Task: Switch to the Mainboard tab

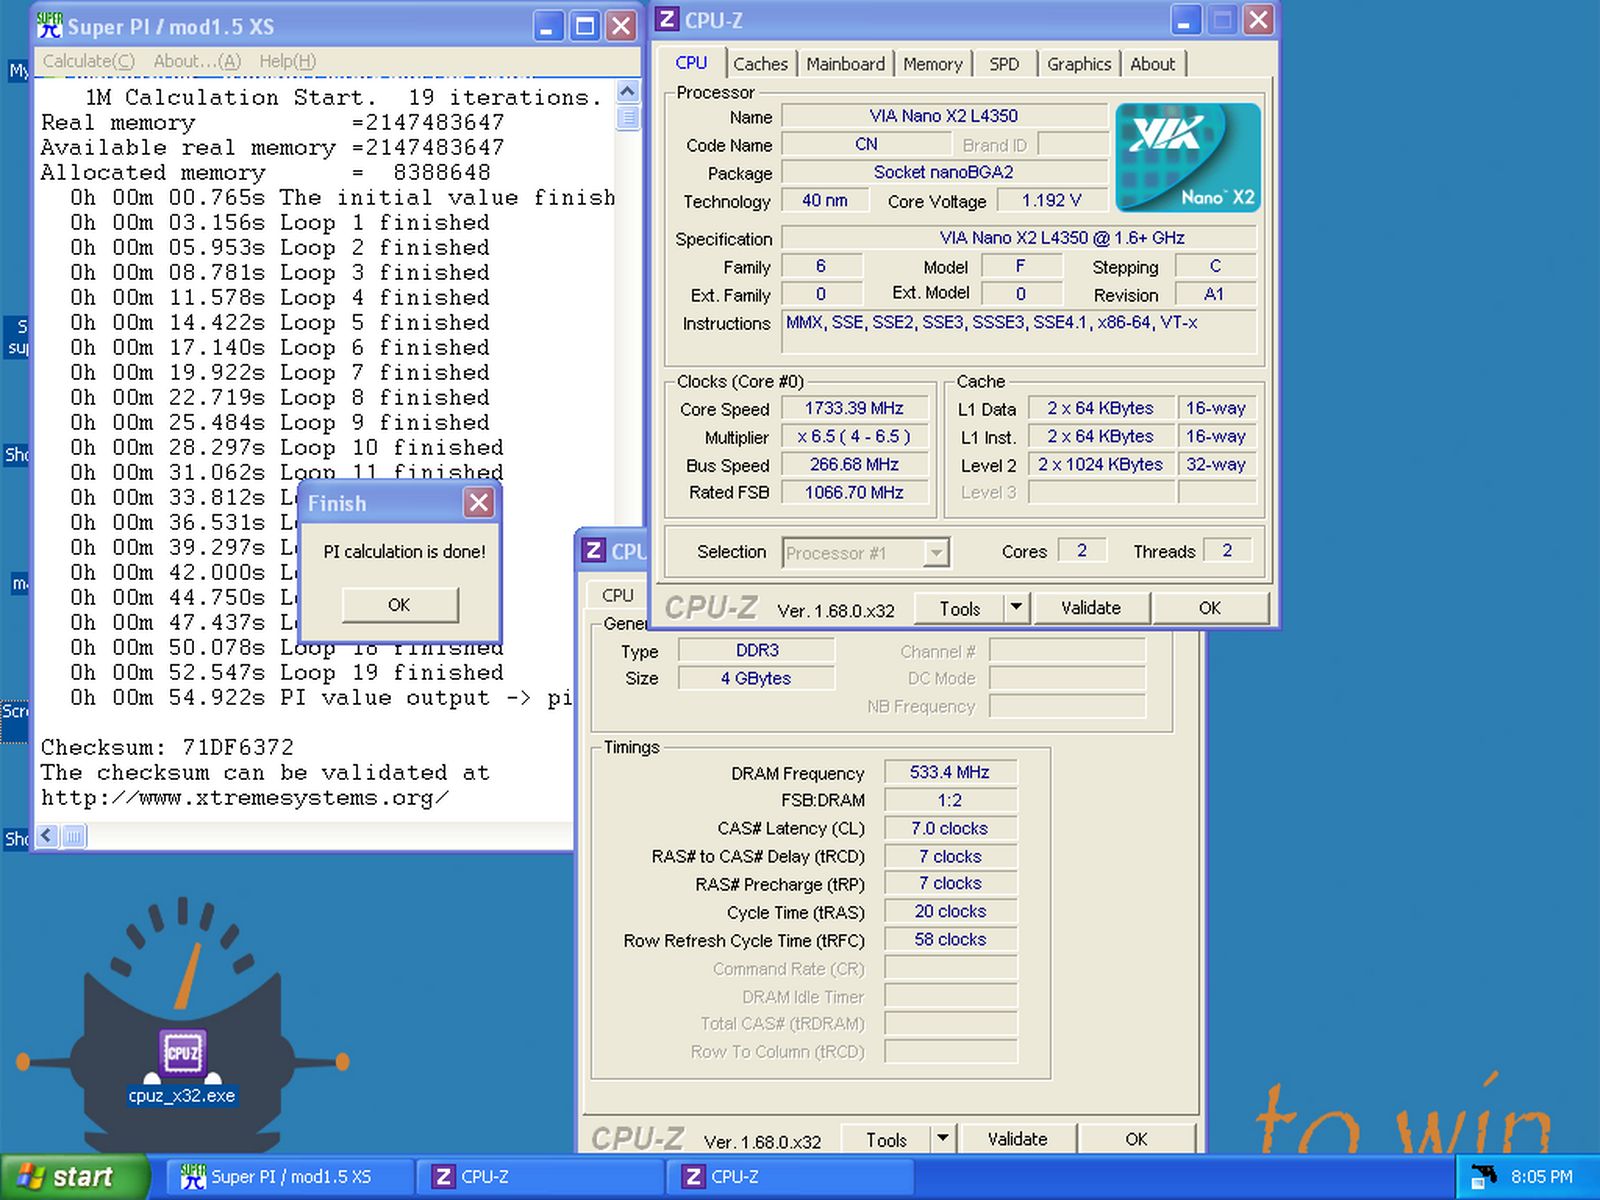Action: [x=845, y=64]
